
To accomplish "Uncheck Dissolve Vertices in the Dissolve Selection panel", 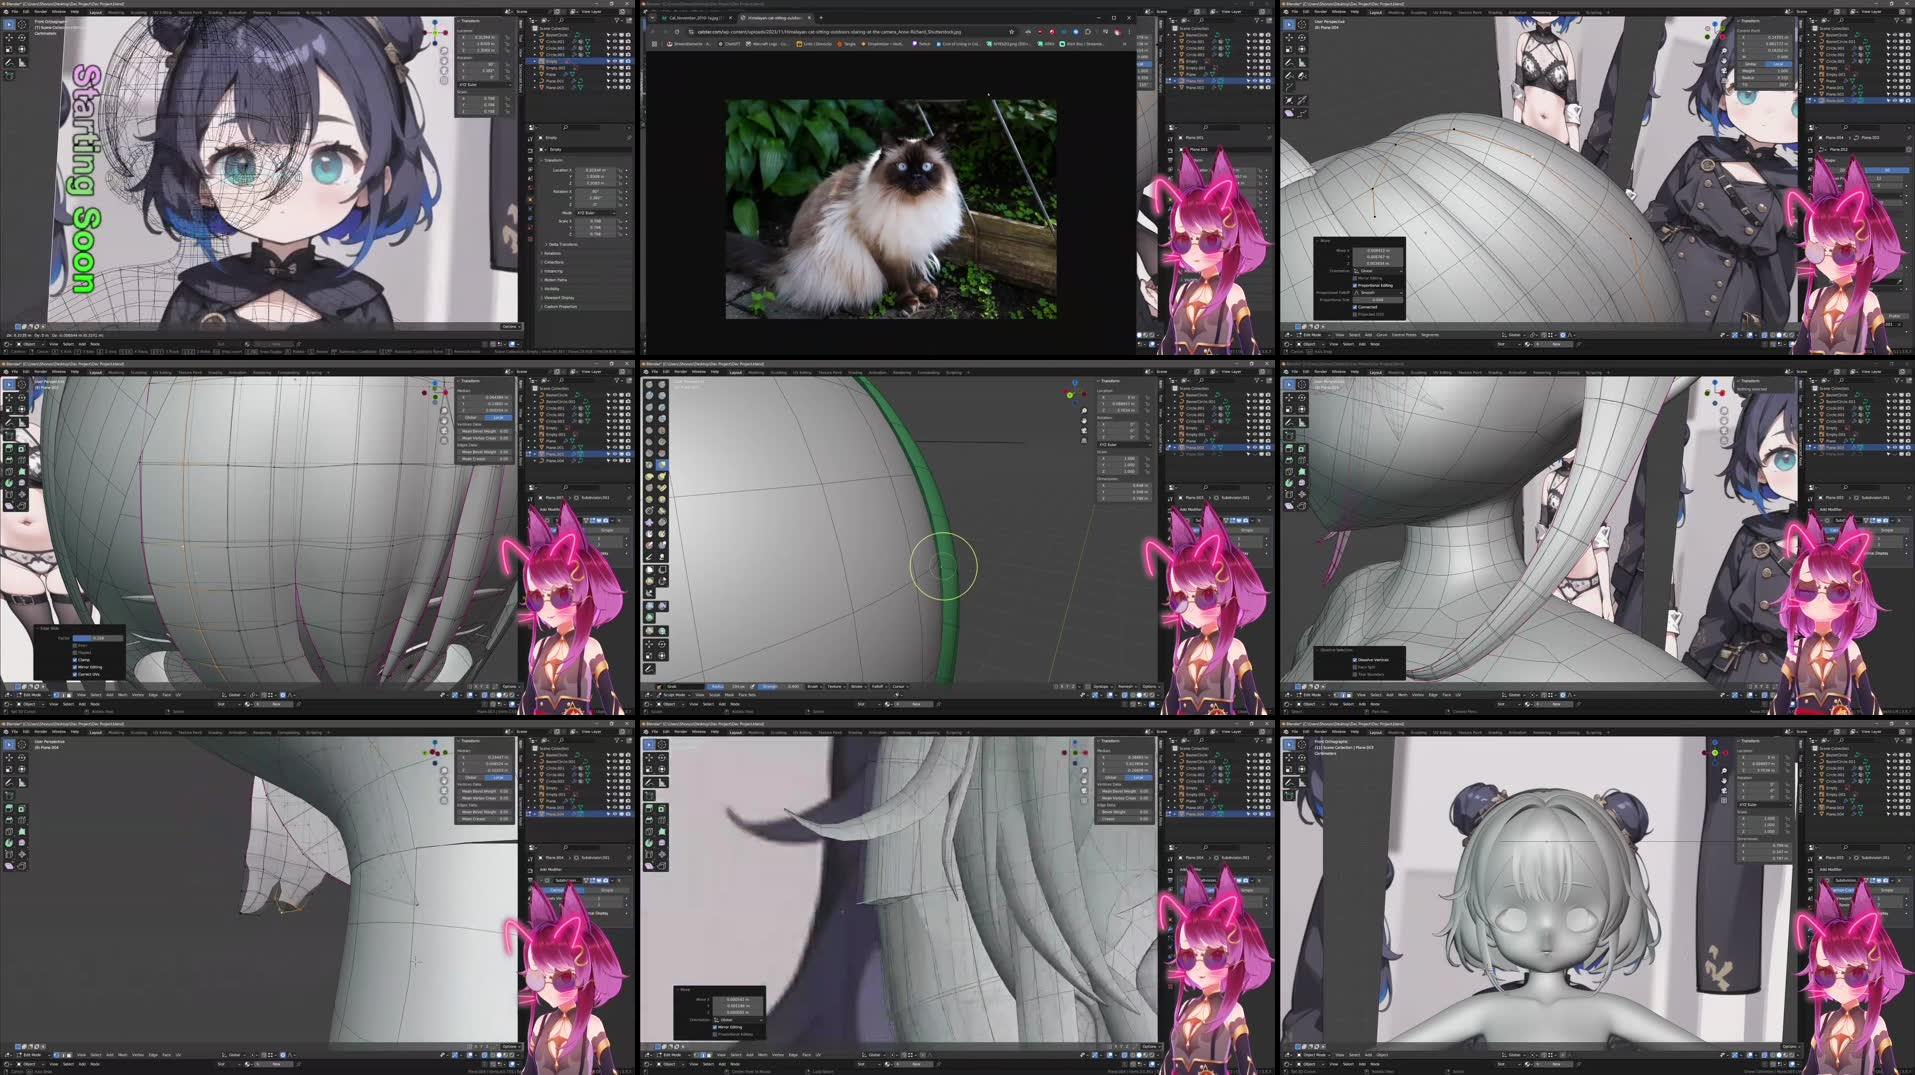I will (x=1355, y=660).
